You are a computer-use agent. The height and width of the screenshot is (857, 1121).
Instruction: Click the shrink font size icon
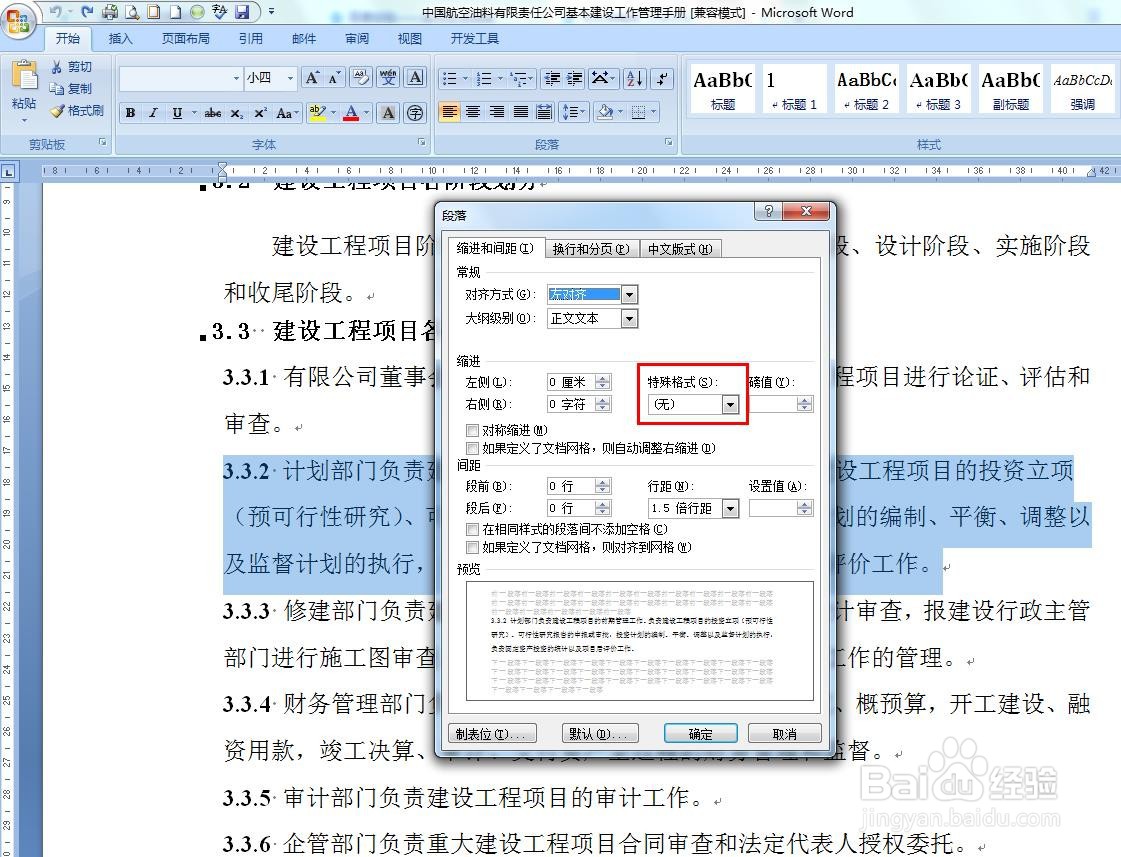(335, 77)
